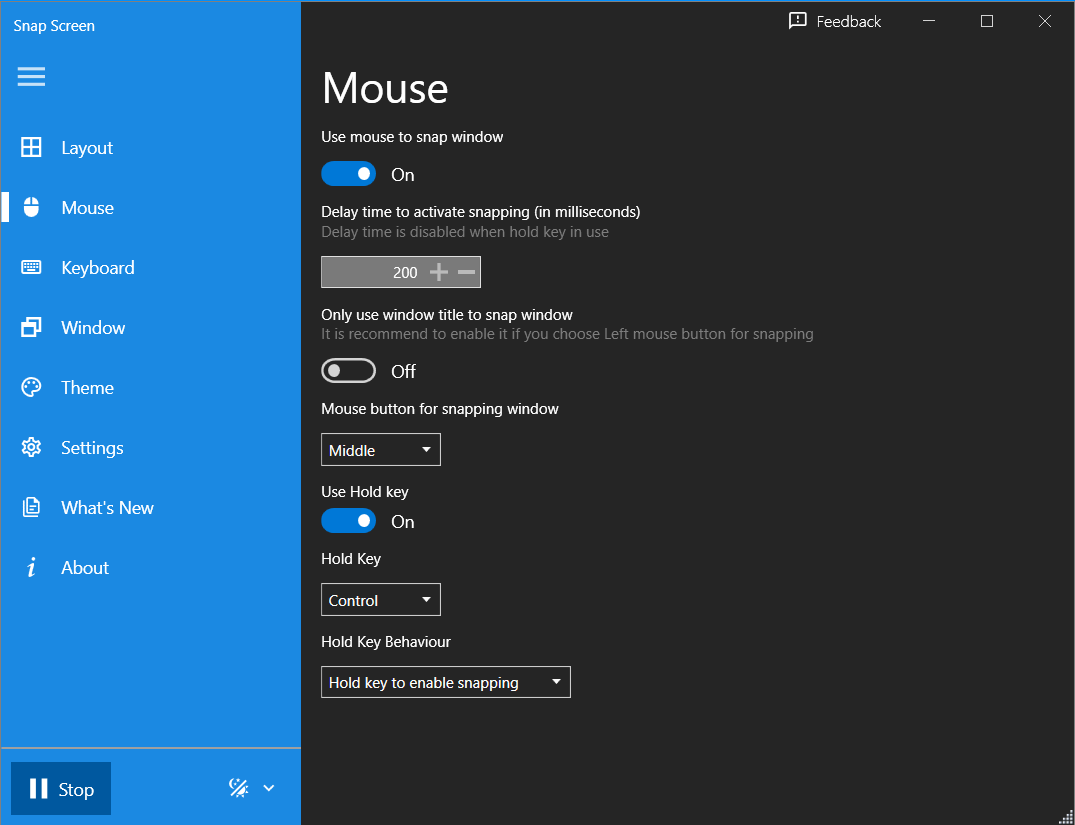Image resolution: width=1075 pixels, height=825 pixels.
Task: Click the magic wand icon near Stop
Action: 238,788
